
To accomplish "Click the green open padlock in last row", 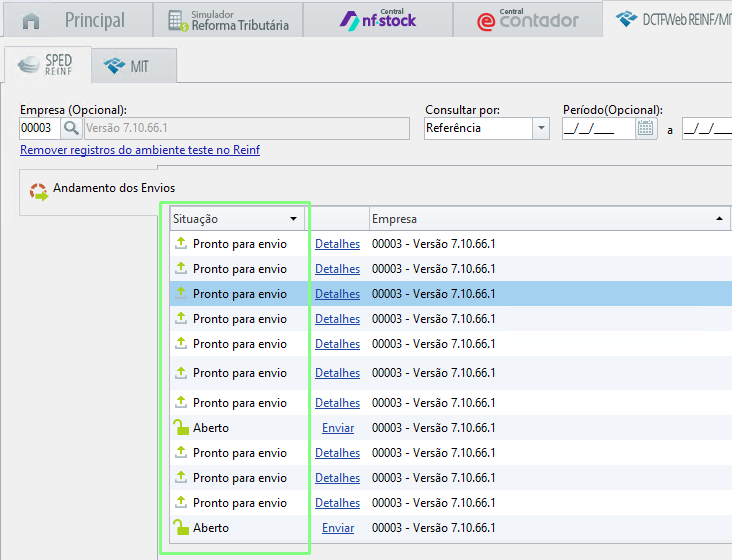I will pyautogui.click(x=181, y=528).
